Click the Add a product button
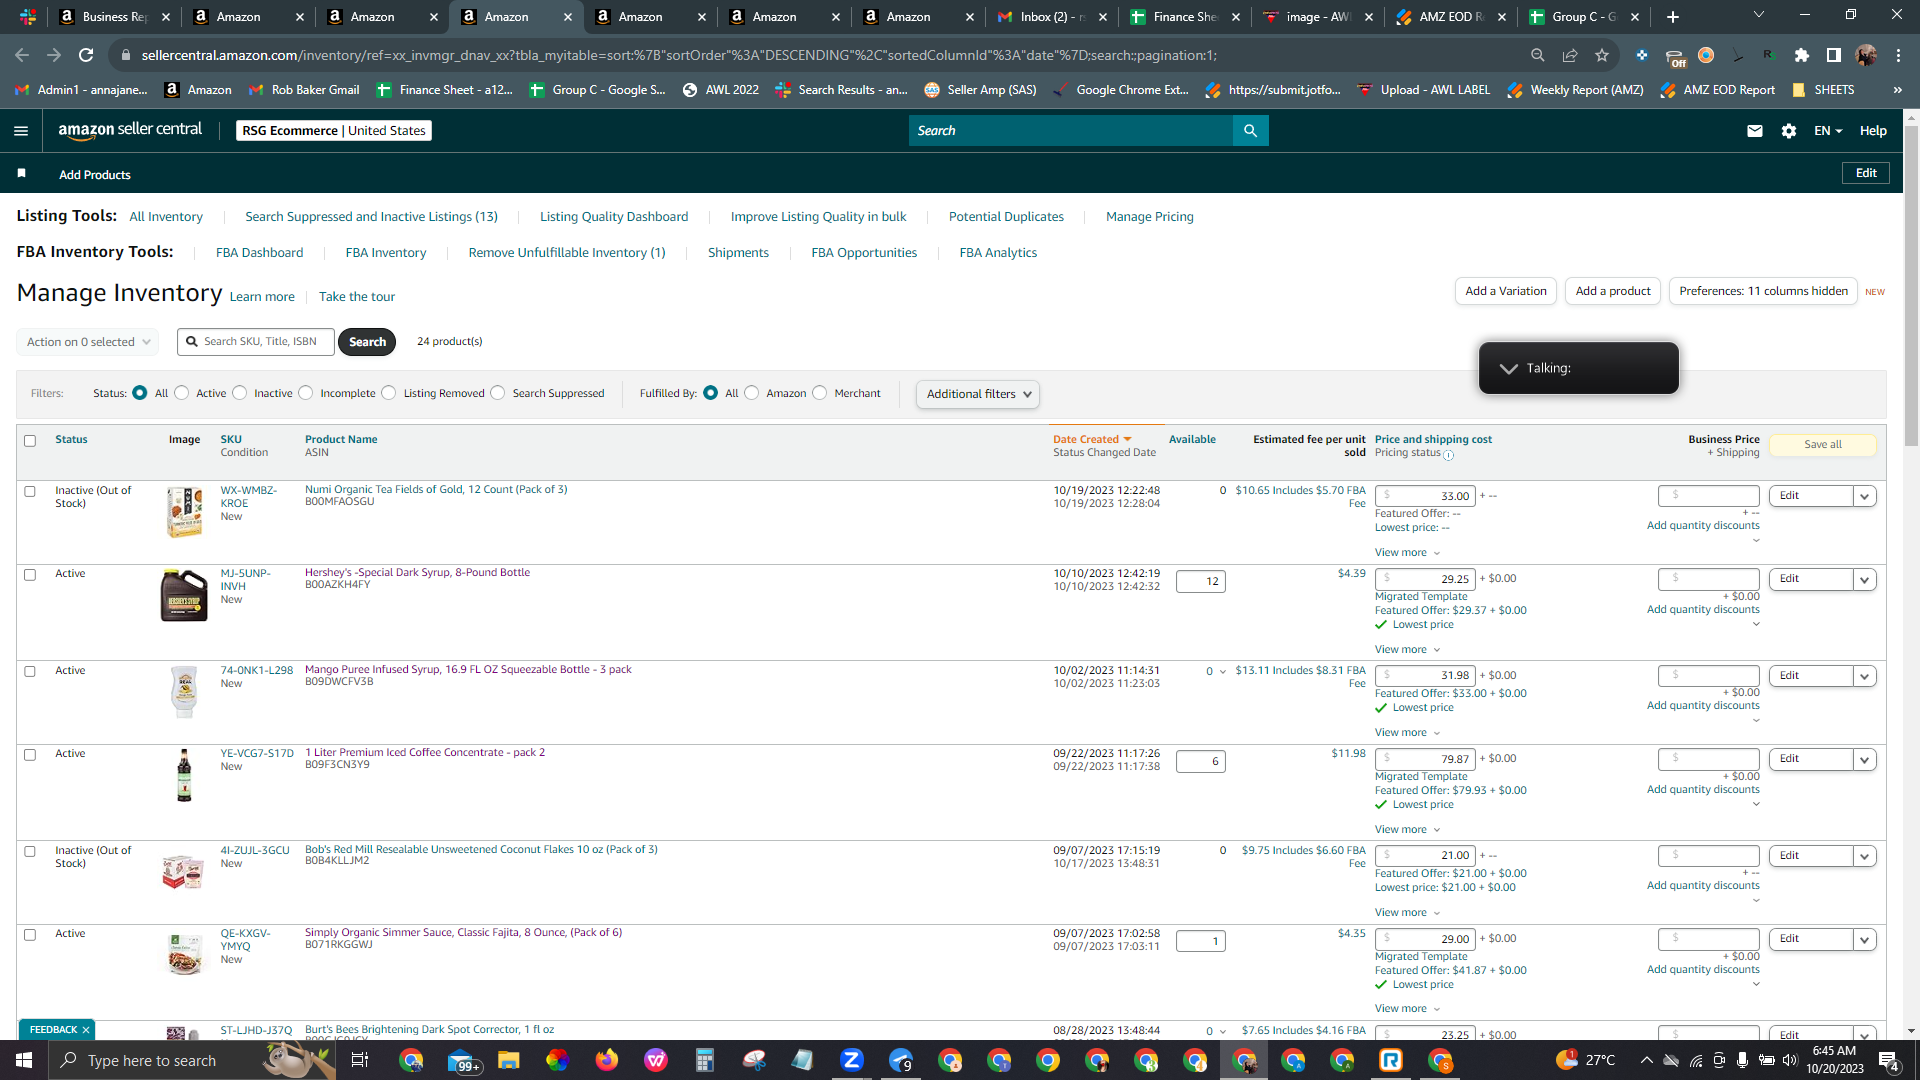Viewport: 1920px width, 1080px height. [x=1613, y=291]
